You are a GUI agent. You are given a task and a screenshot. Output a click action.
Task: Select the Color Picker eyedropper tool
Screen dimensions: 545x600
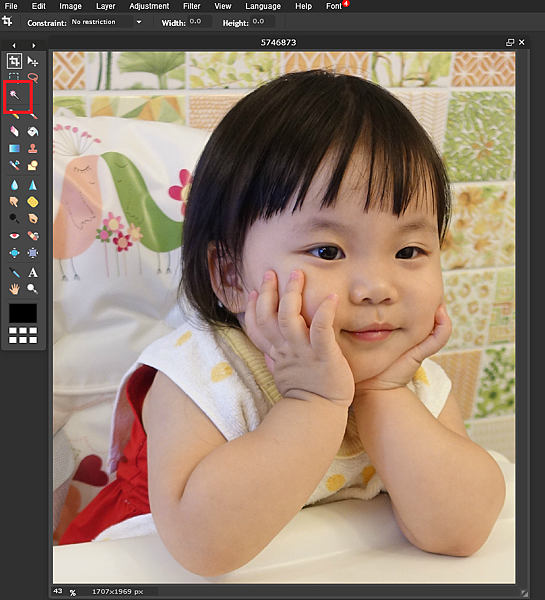coord(15,272)
